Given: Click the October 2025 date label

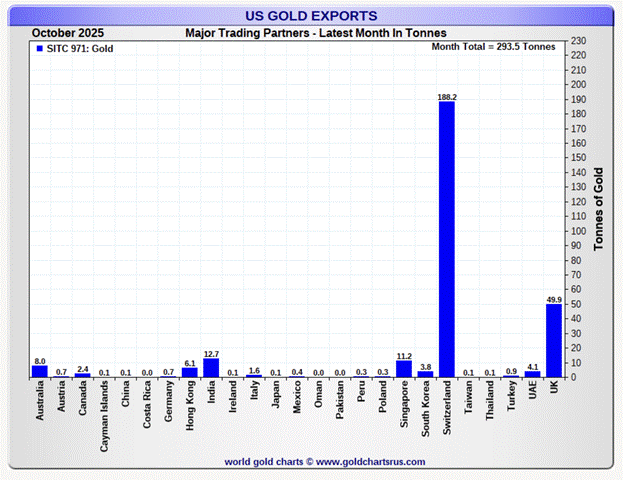Looking at the screenshot, I should (x=66, y=33).
